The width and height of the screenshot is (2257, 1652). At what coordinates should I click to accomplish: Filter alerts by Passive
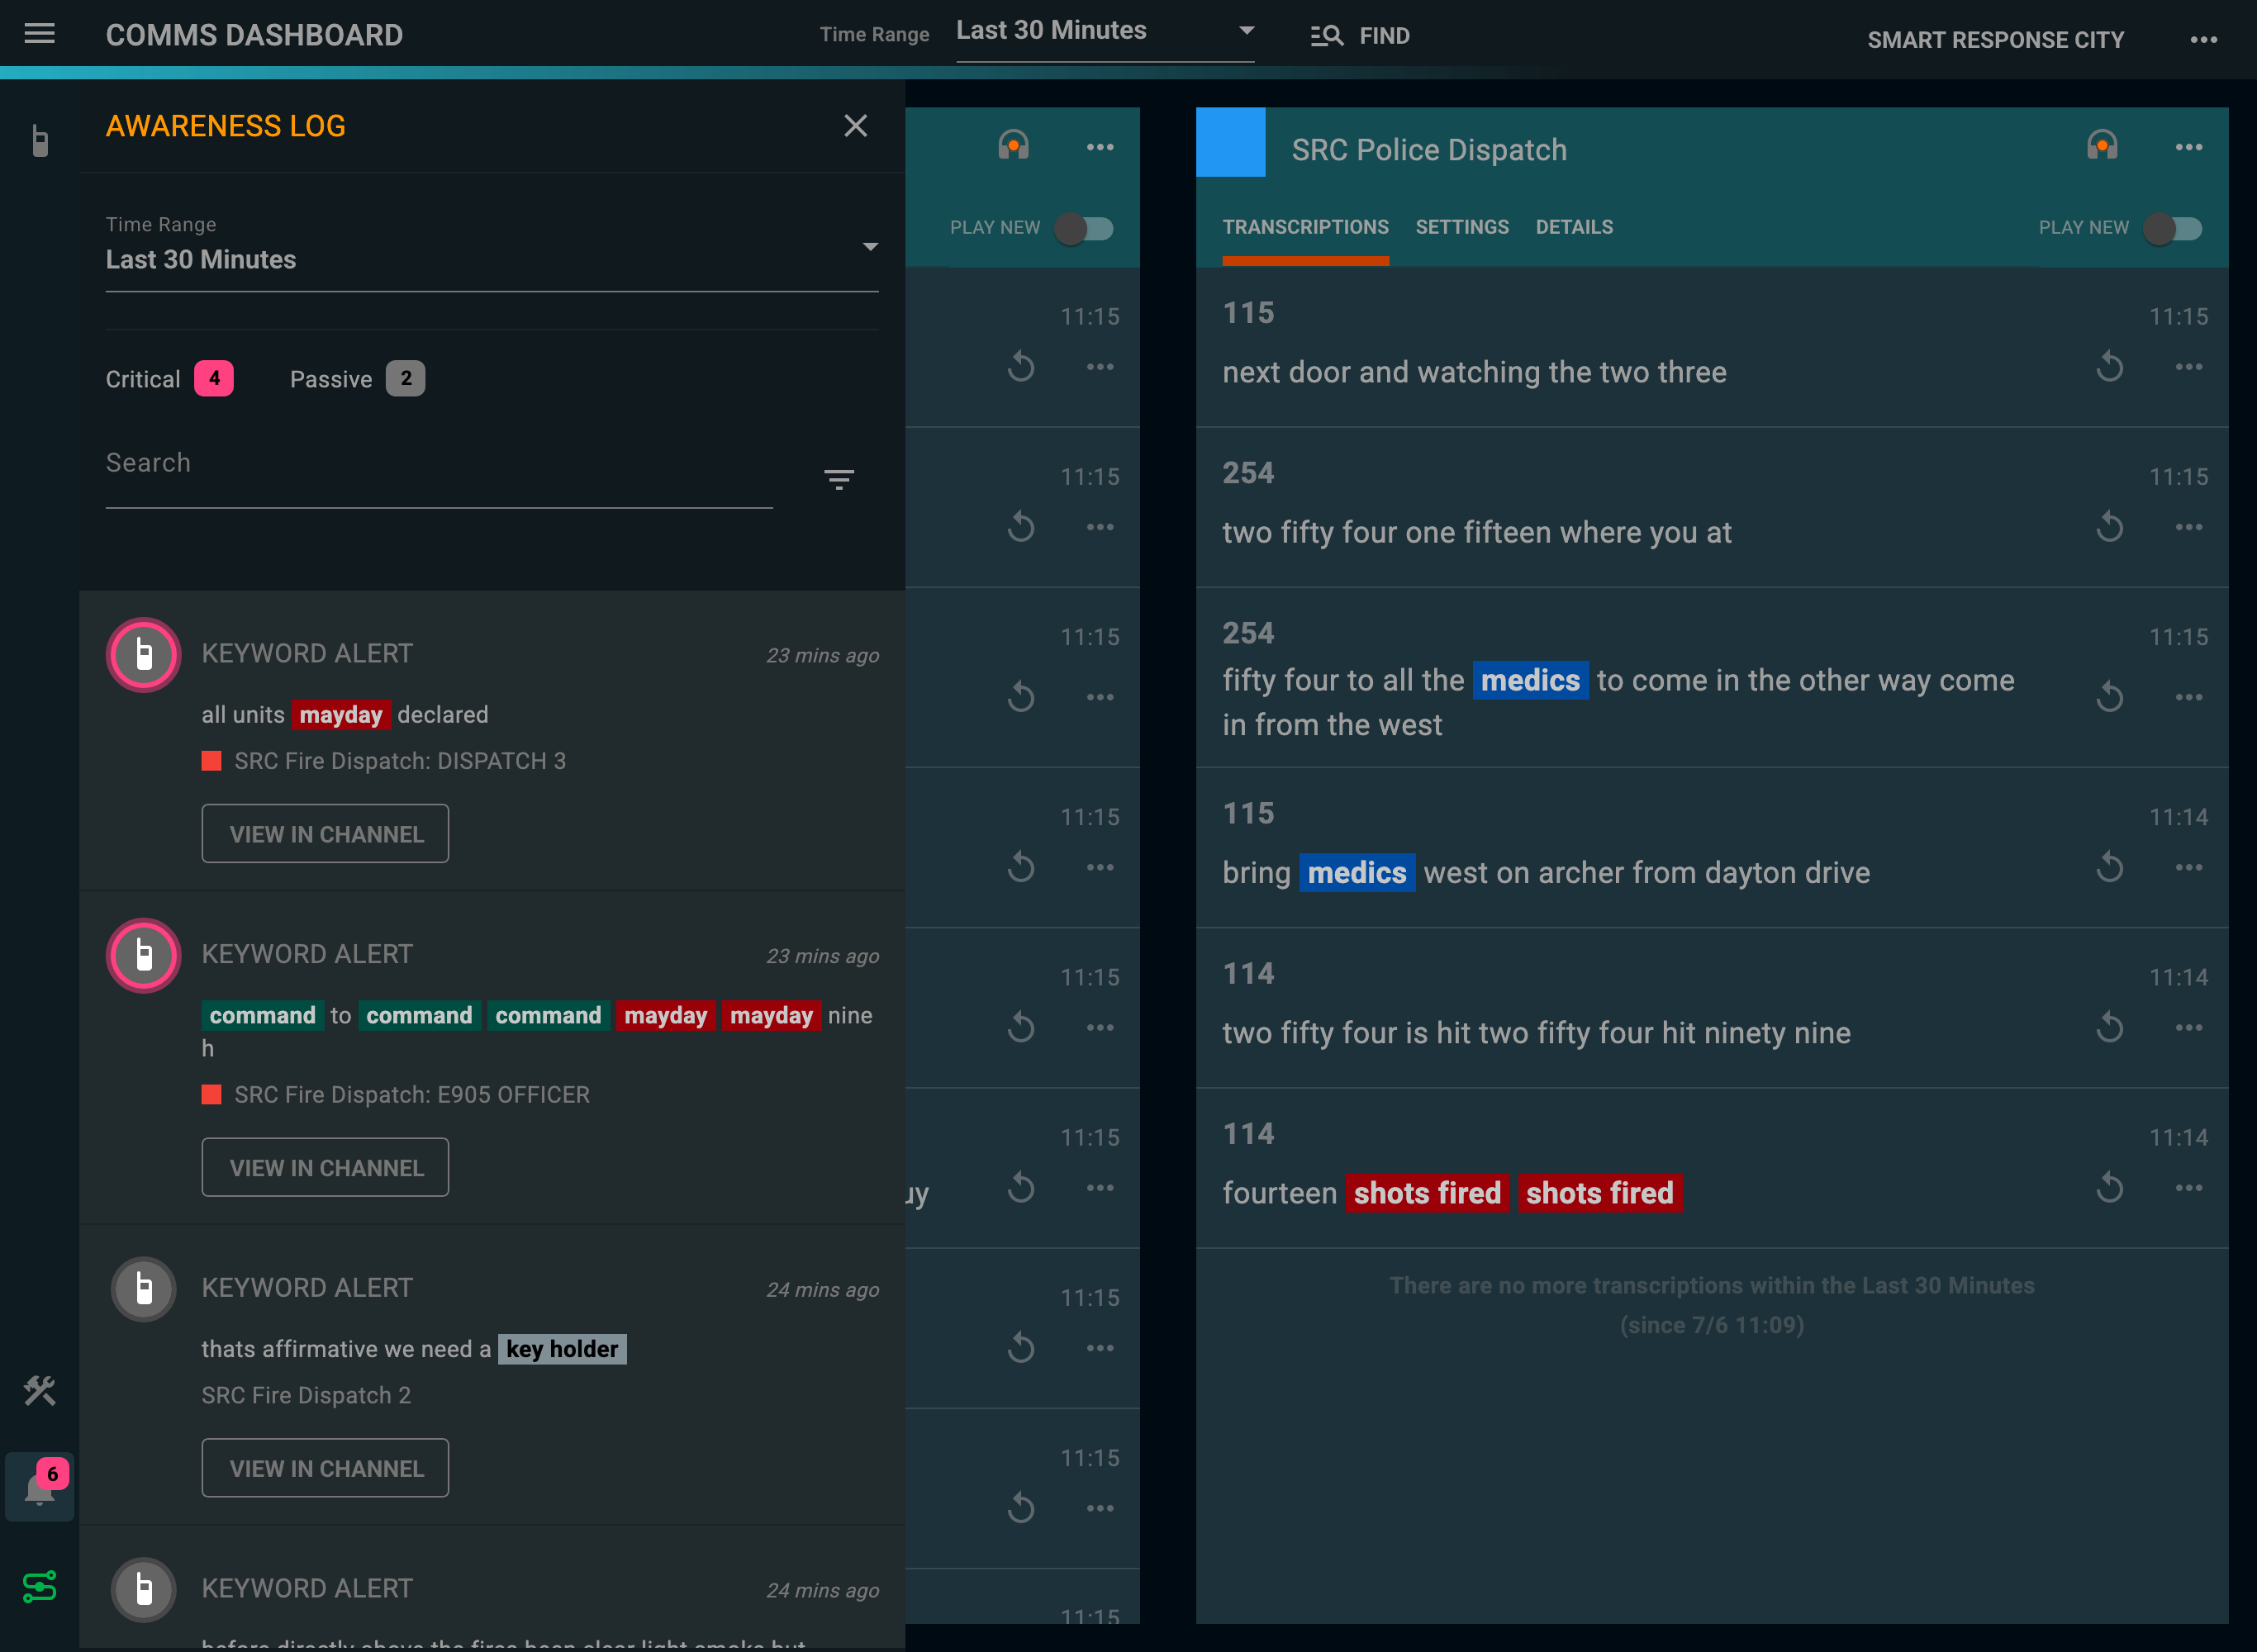357,379
